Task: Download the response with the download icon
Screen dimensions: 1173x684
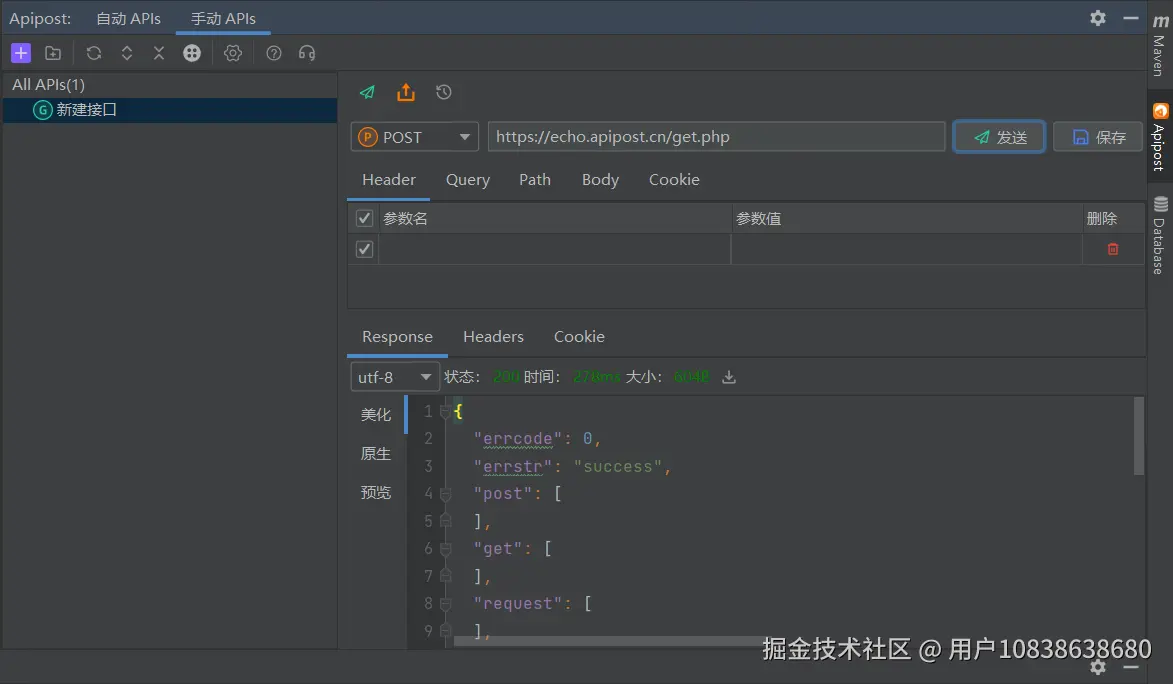Action: tap(729, 377)
